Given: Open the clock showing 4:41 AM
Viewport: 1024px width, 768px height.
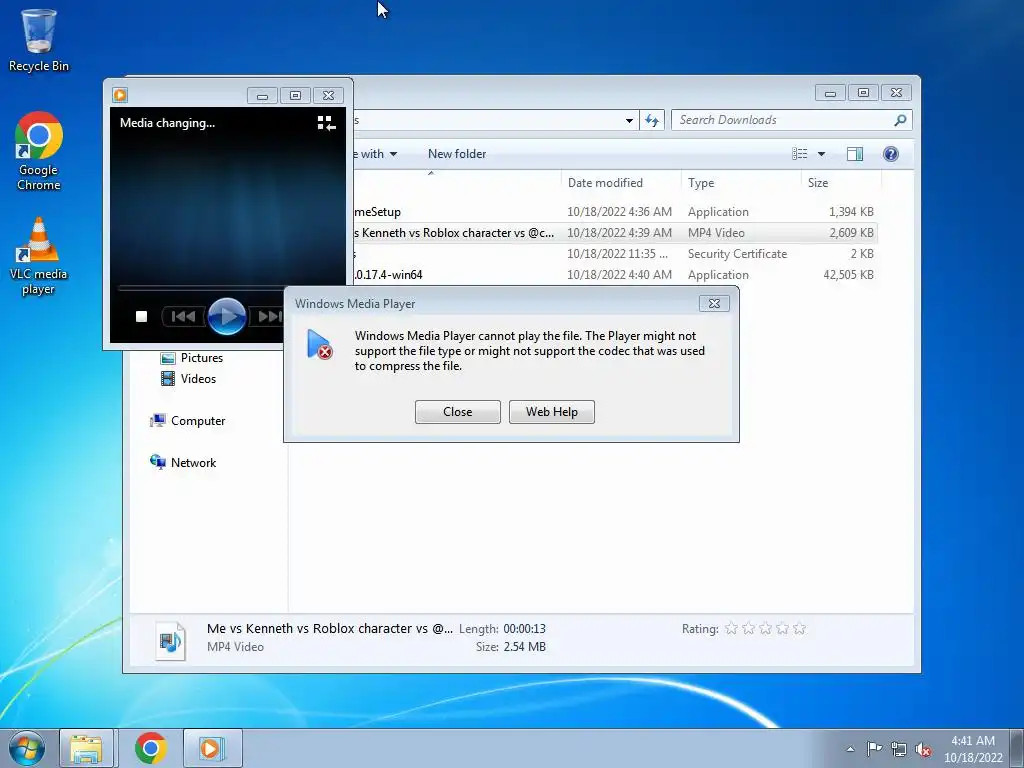Looking at the screenshot, I should point(972,749).
